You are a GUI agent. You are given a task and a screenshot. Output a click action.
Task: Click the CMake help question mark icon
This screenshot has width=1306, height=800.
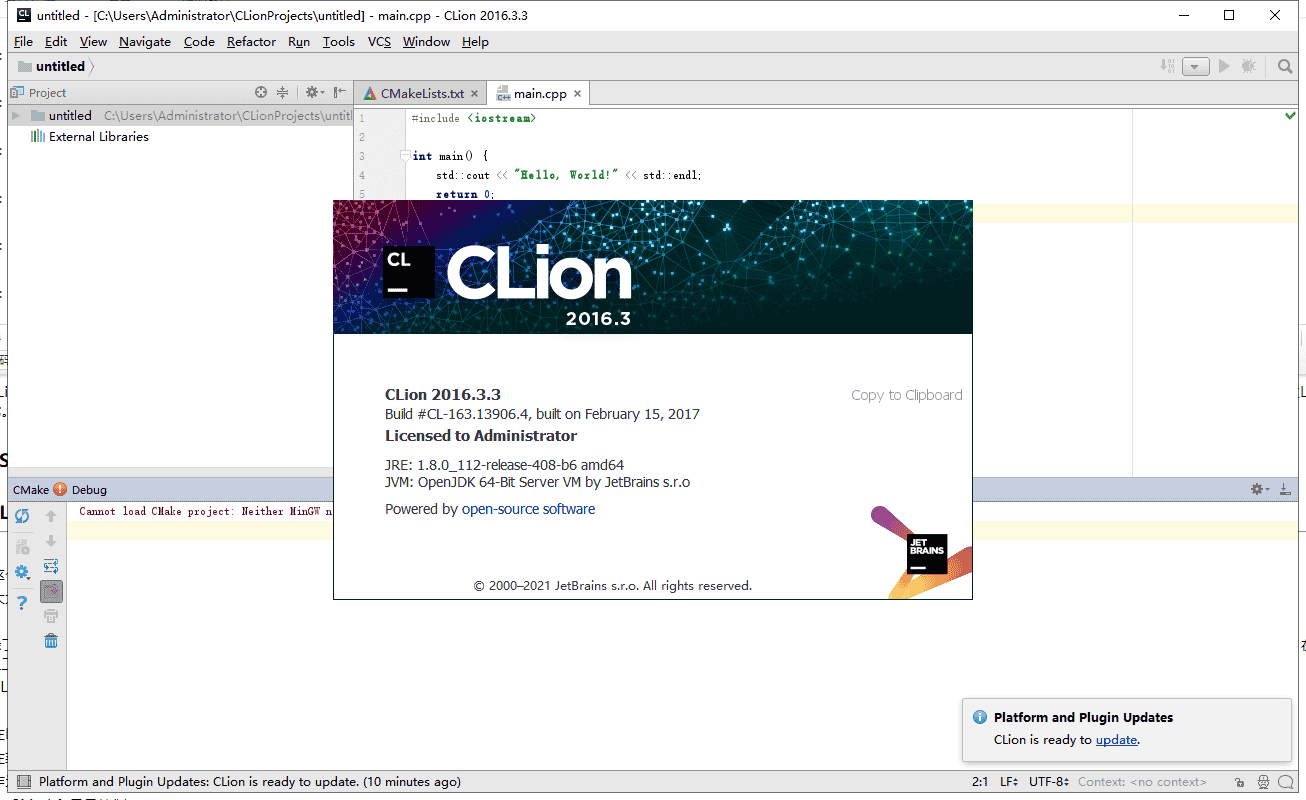[21, 602]
